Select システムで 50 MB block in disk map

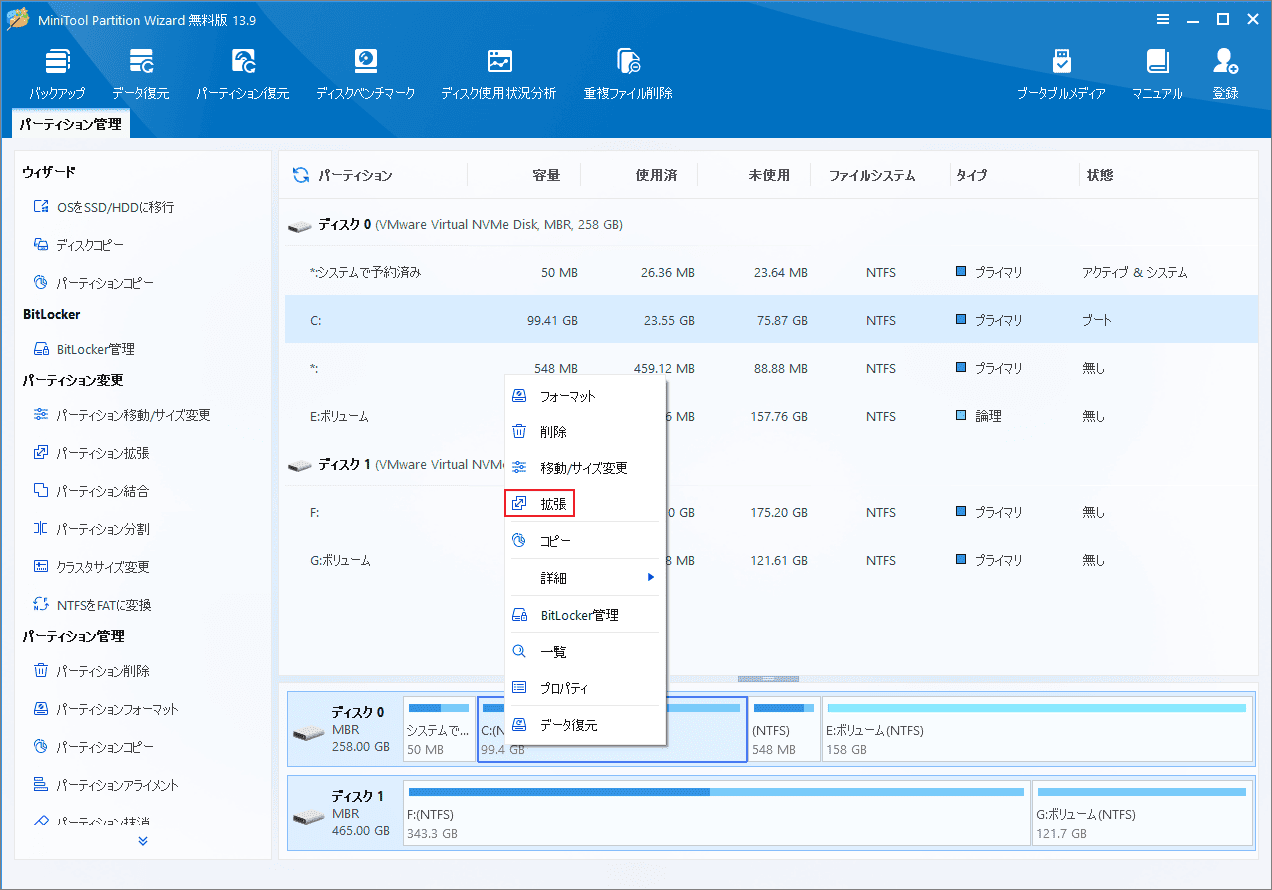pos(439,729)
